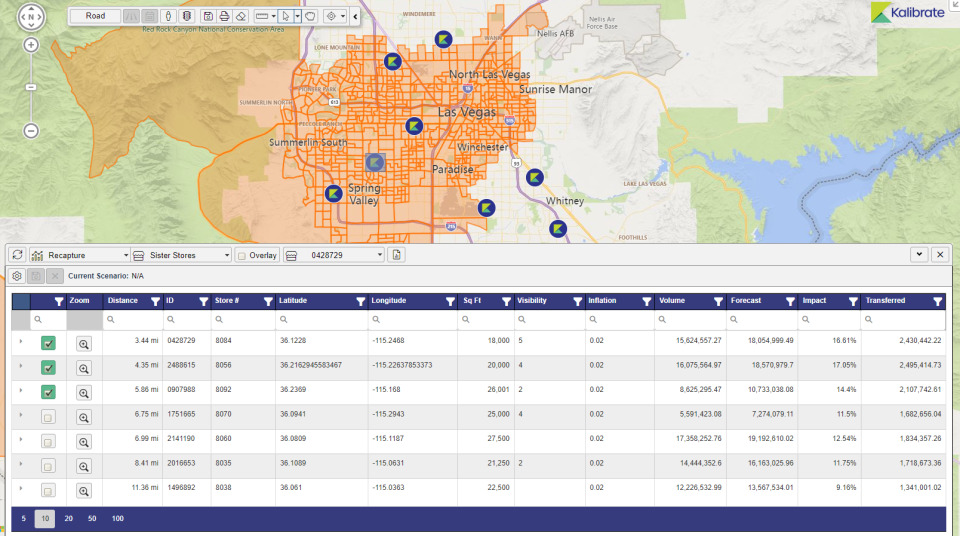
Task: Click the Distance column filter icon
Action: pos(155,301)
